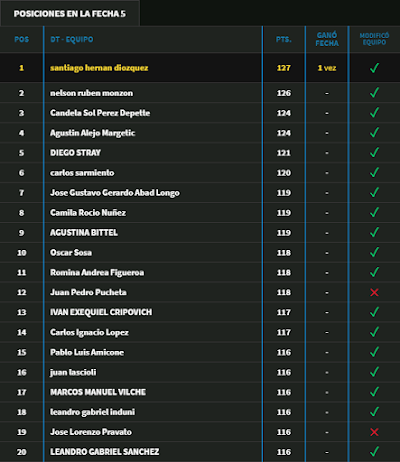Click the '1 vez' won-date cell
400x462 pixels.
click(327, 68)
